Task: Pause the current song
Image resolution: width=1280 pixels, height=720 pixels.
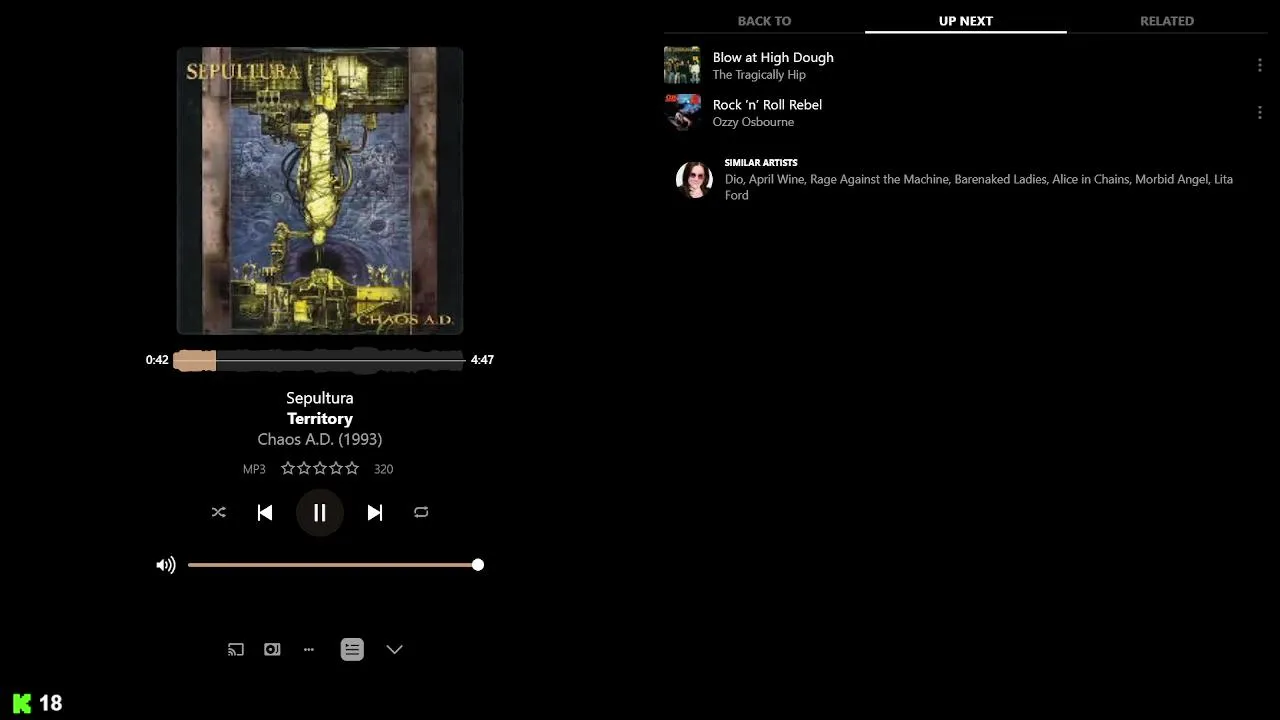Action: coord(320,512)
